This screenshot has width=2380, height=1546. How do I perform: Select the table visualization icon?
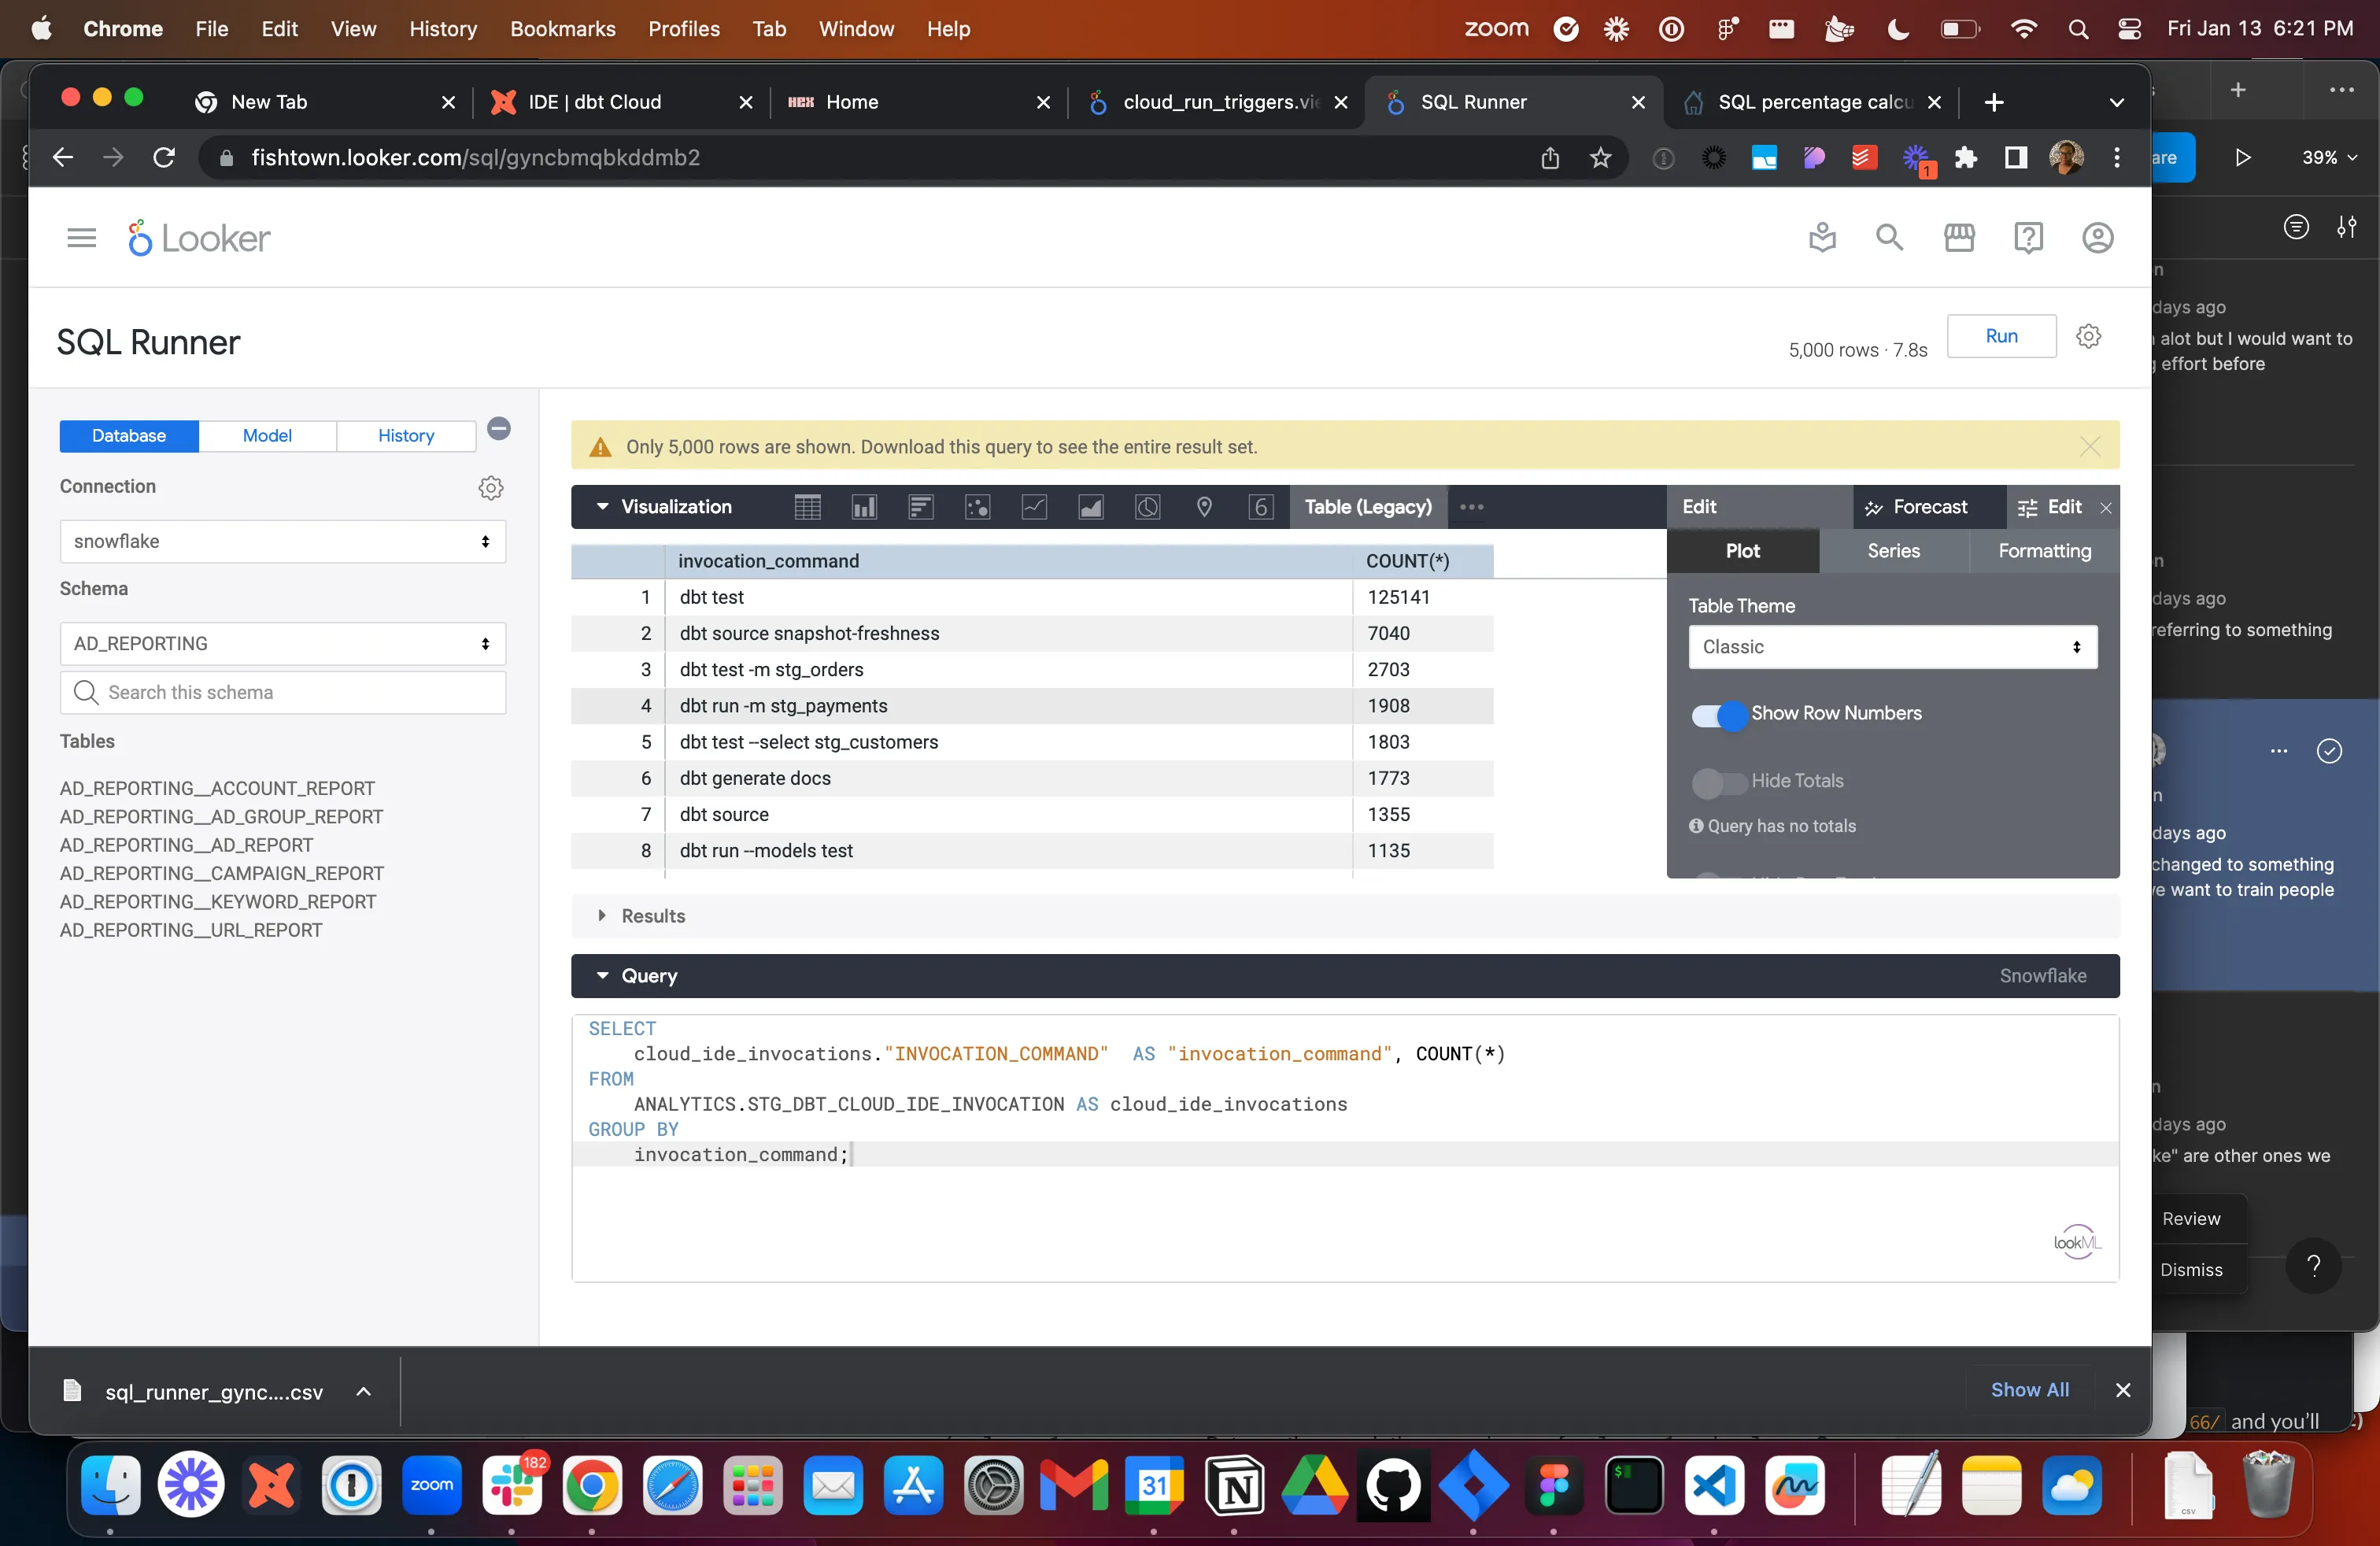pos(807,507)
